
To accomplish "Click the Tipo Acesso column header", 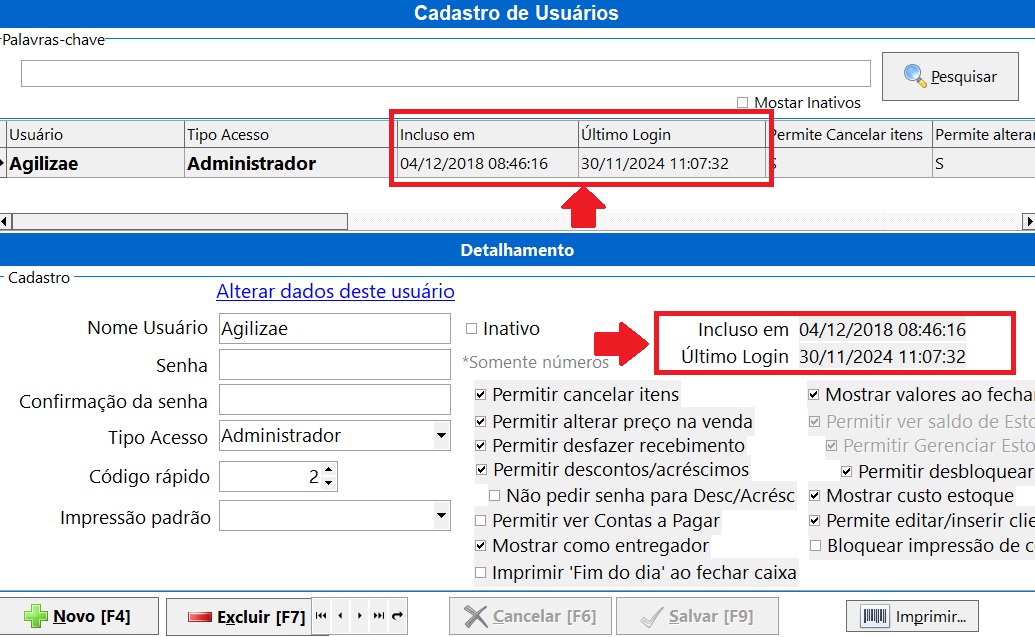I will (228, 135).
